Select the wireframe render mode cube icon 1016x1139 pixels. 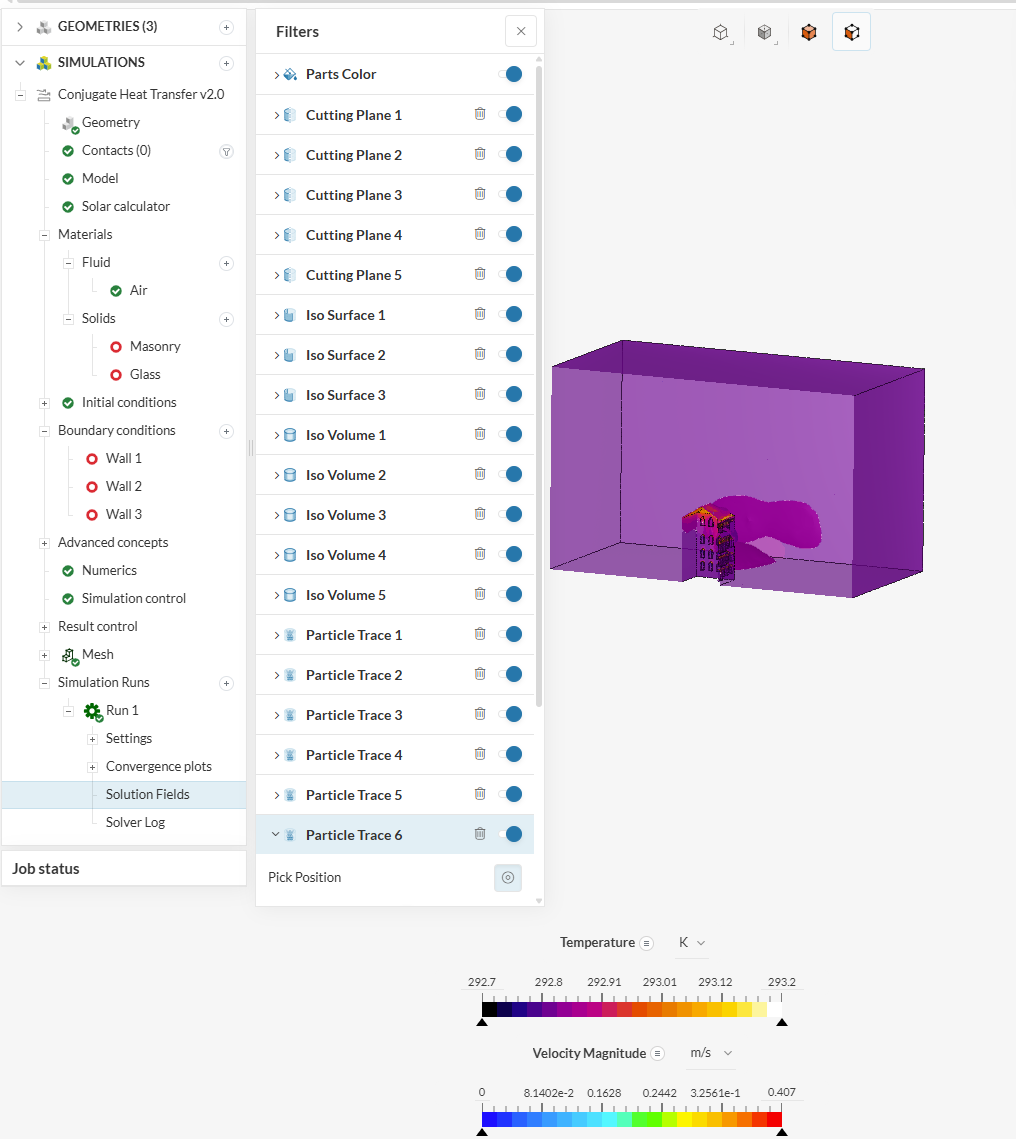coord(720,33)
